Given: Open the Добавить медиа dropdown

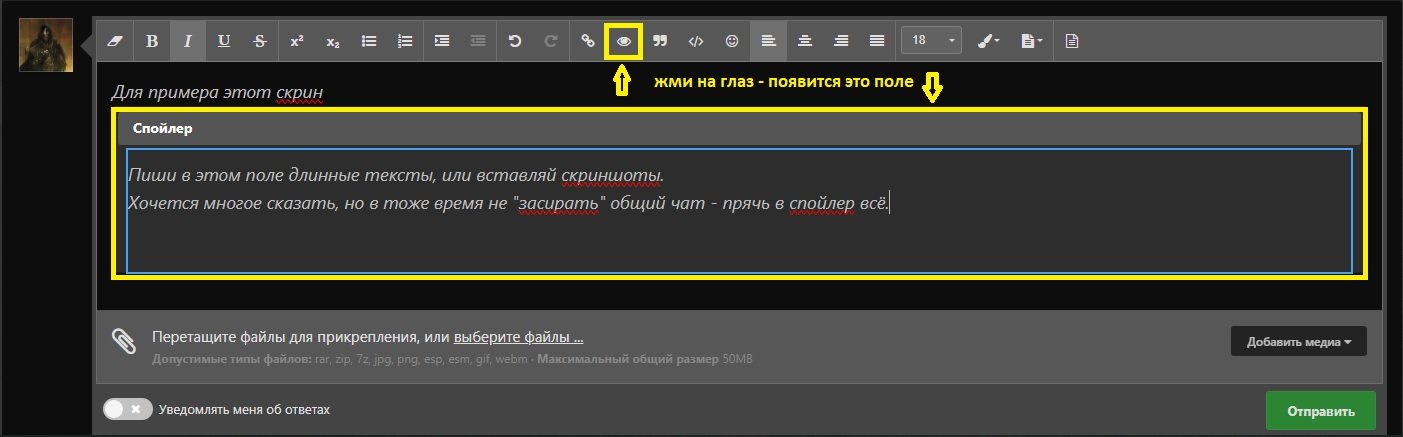Looking at the screenshot, I should 1298,342.
